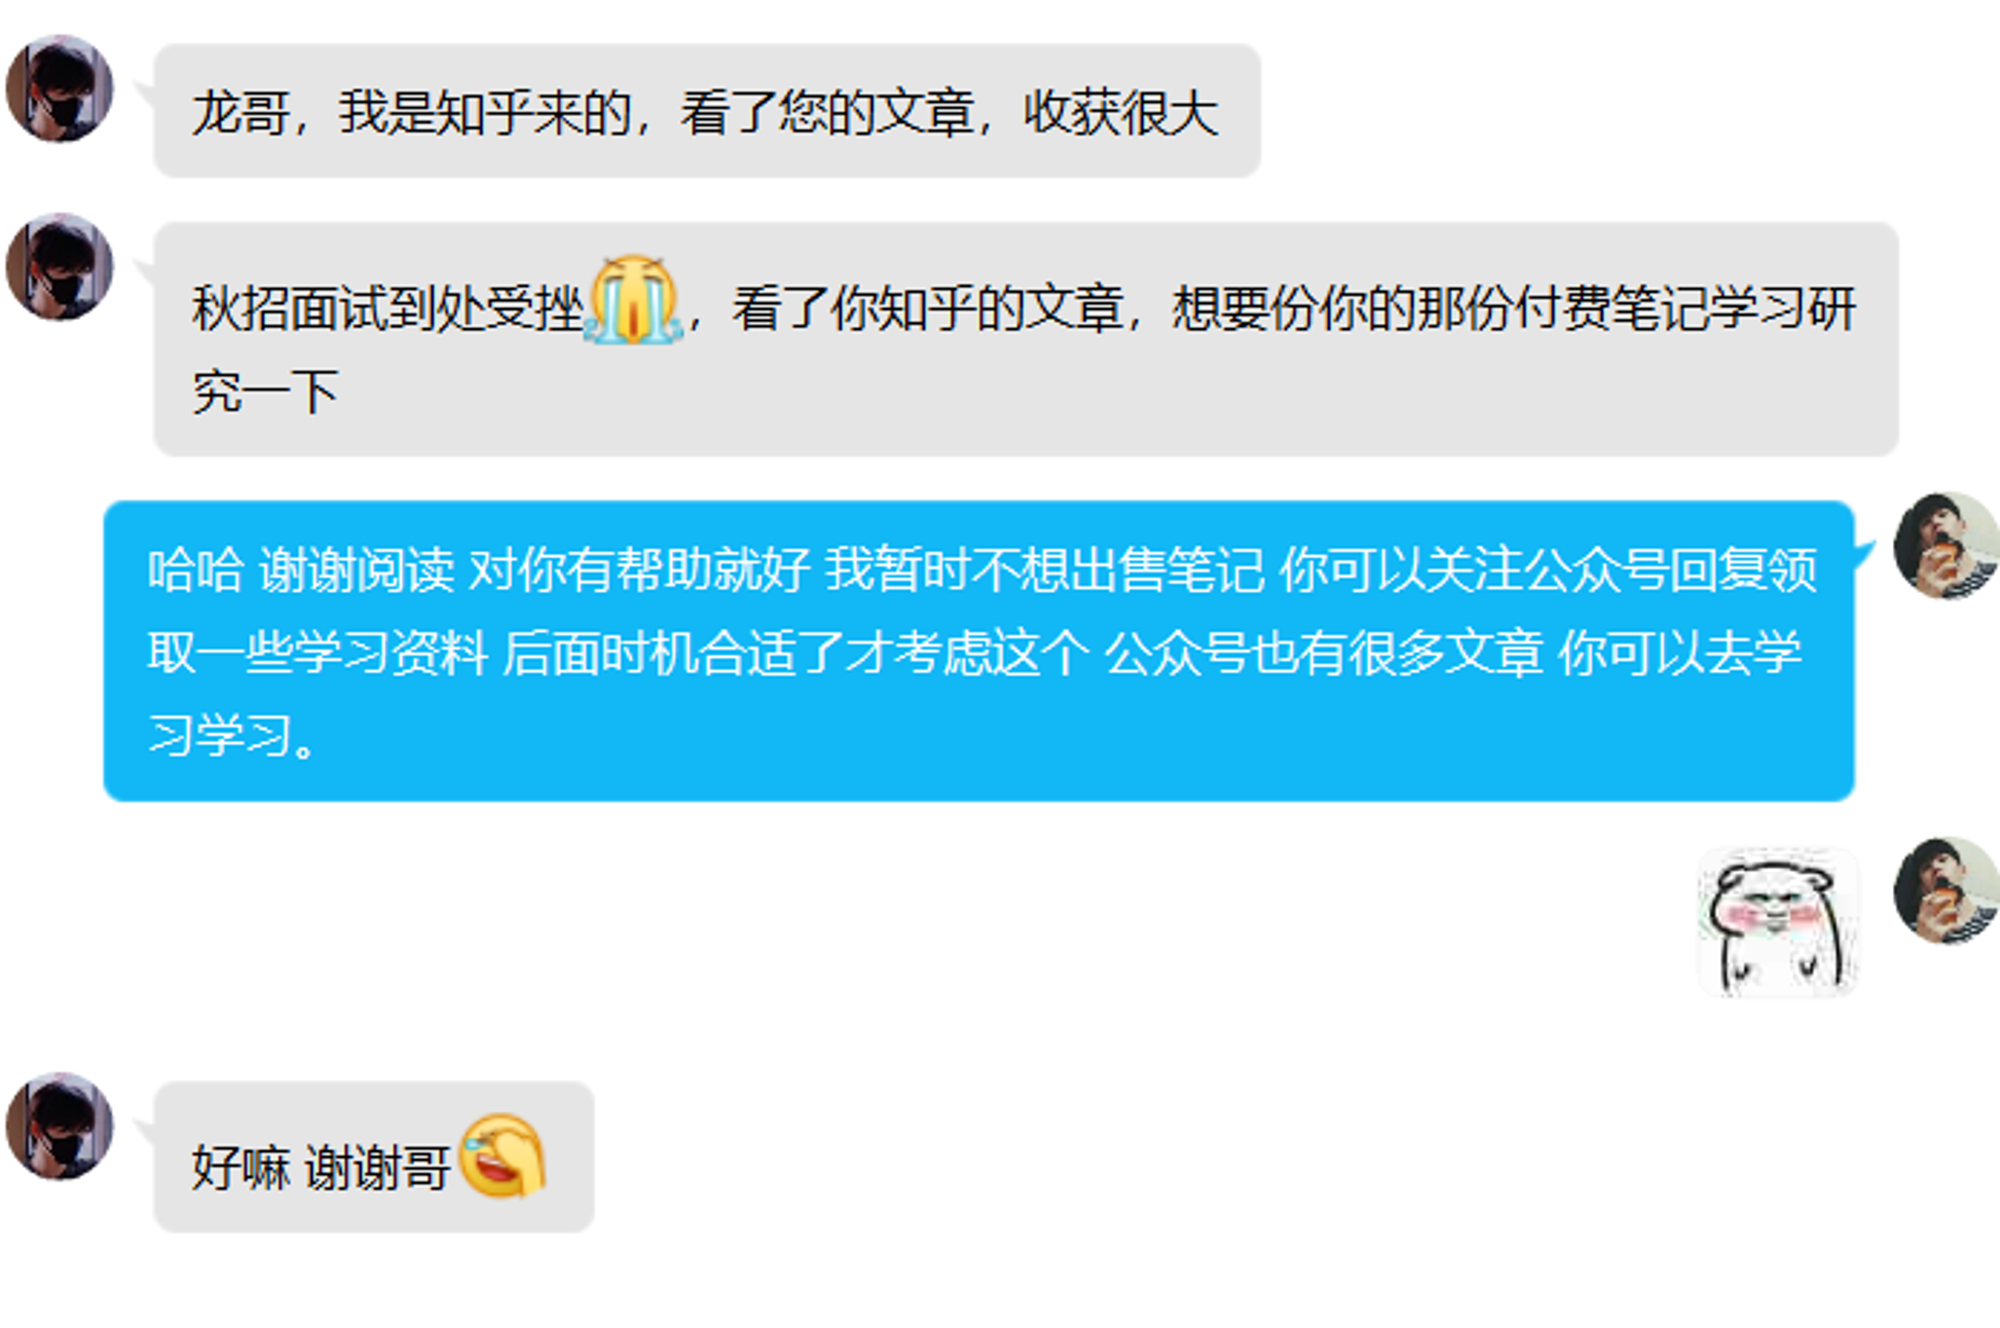Viewport: 2000px width, 1328px height.
Task: Click avatar next to 秋招面试 message
Action: click(59, 267)
